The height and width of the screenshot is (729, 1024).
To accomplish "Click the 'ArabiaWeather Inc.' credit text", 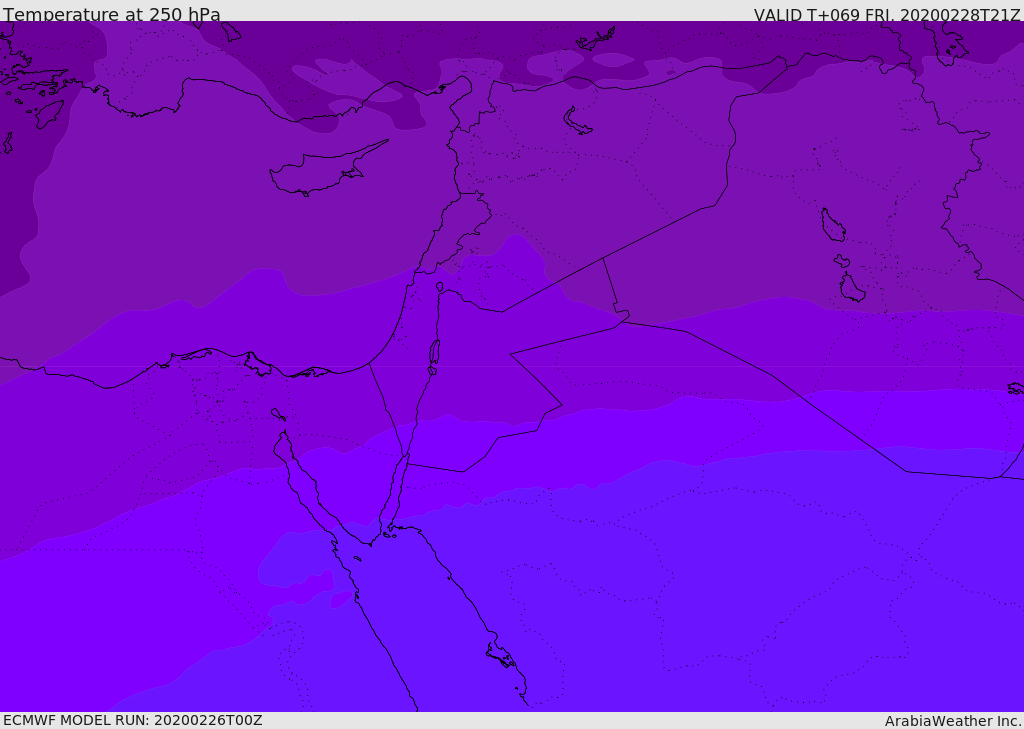I will (x=953, y=721).
